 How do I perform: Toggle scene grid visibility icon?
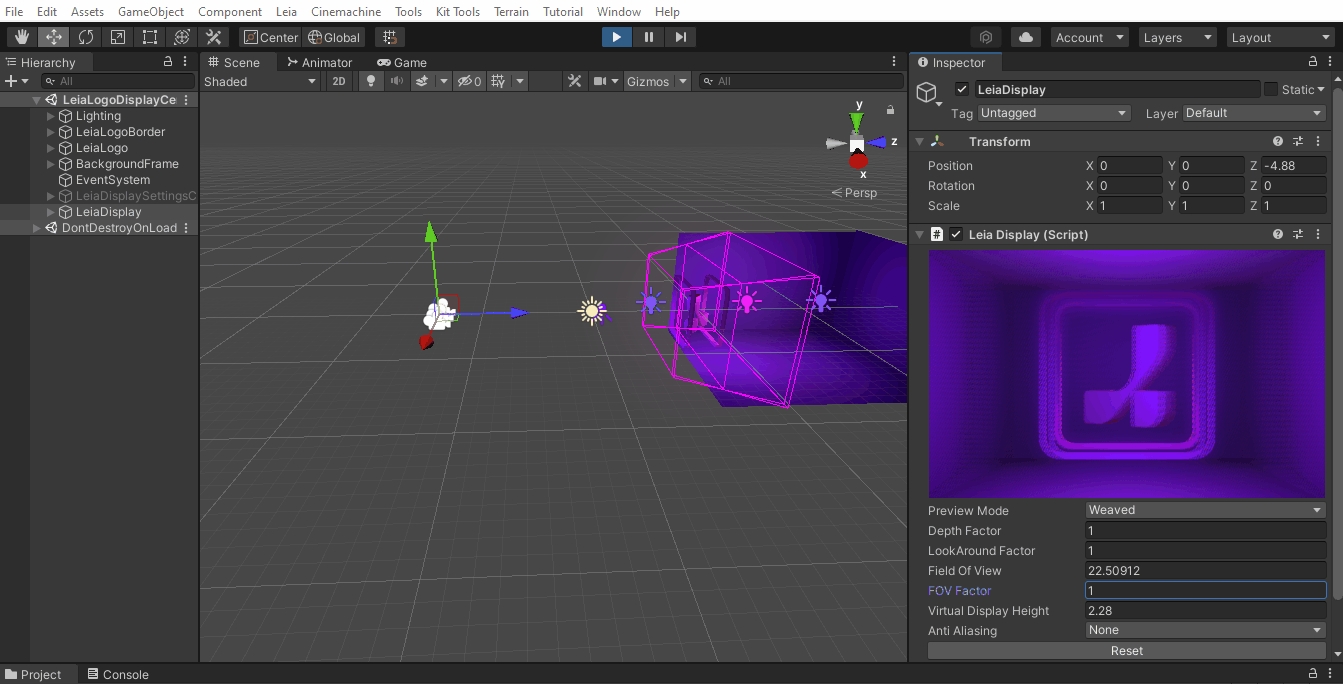[x=498, y=81]
